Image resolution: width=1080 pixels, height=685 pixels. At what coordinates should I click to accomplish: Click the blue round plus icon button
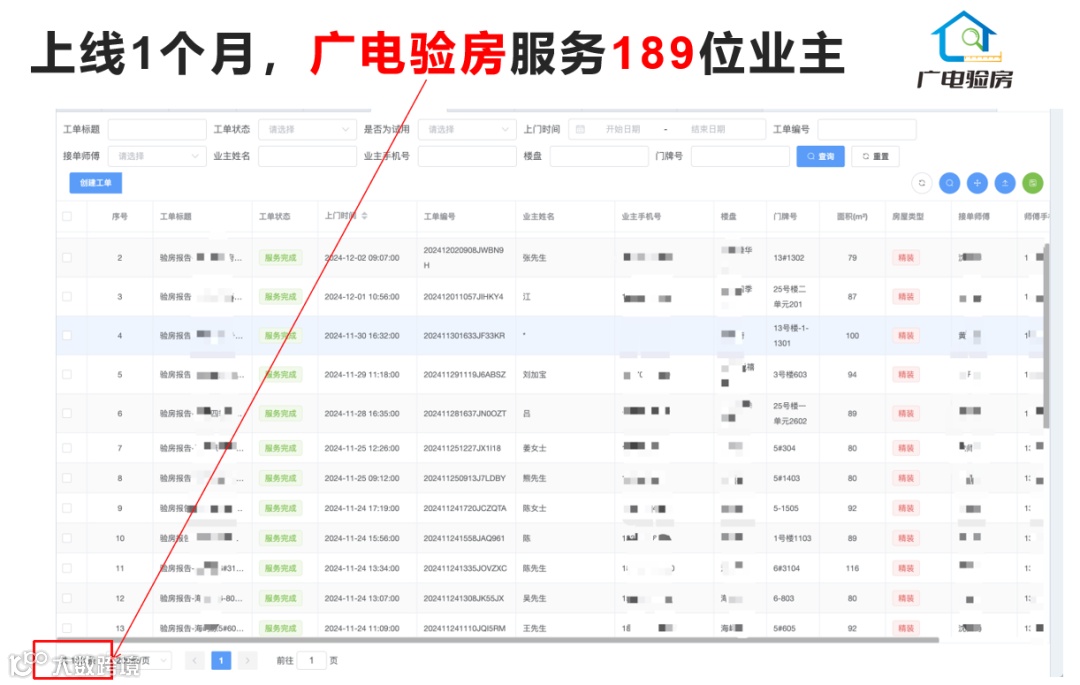coord(977,183)
